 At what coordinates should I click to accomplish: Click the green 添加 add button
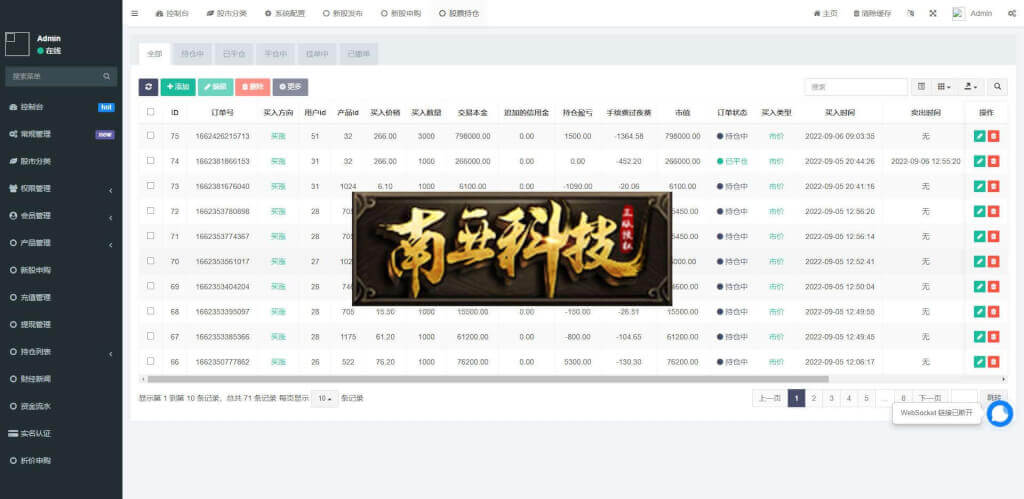pos(178,87)
